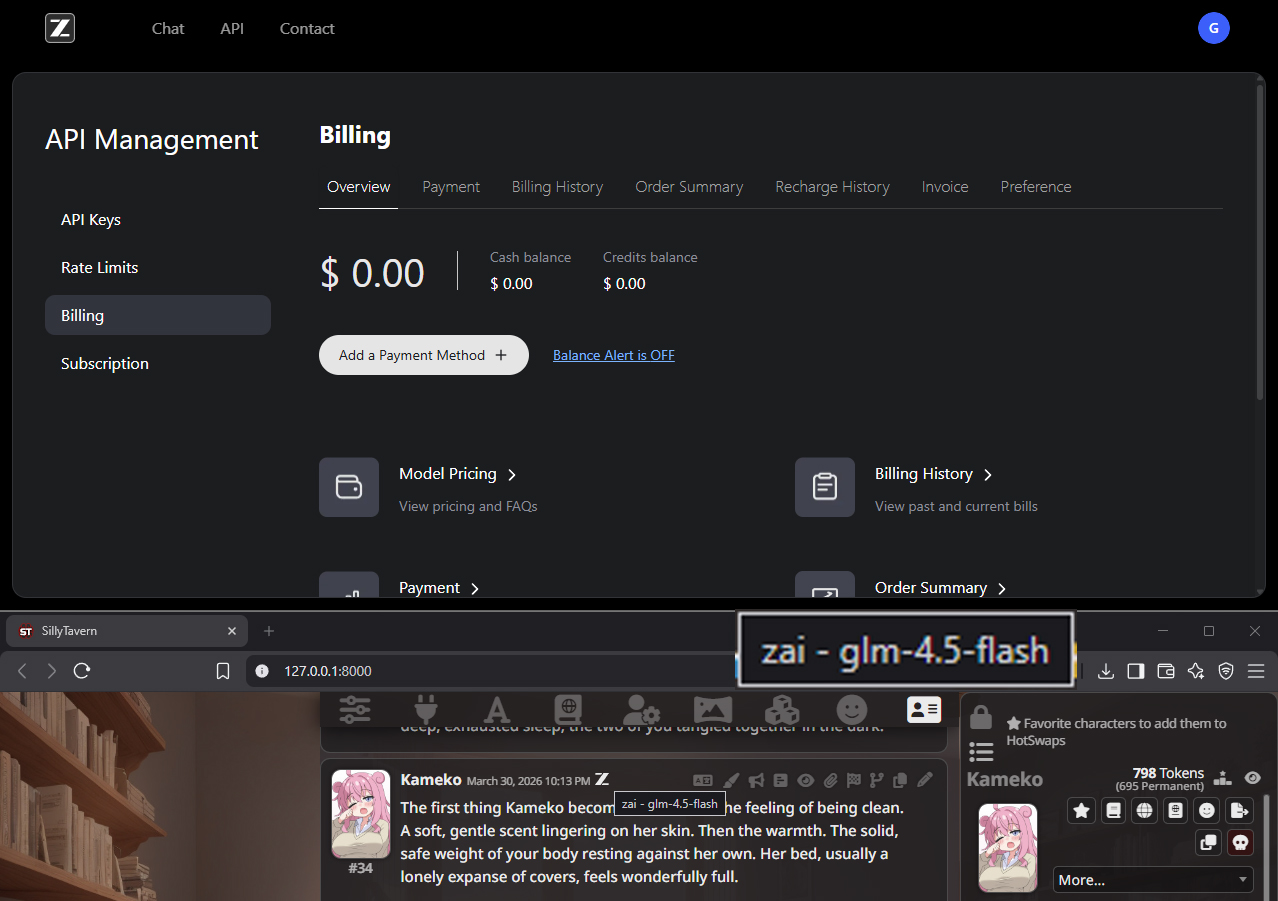Screen dimensions: 1278x901
Task: Expand Payment card chevron
Action: pyautogui.click(x=475, y=589)
